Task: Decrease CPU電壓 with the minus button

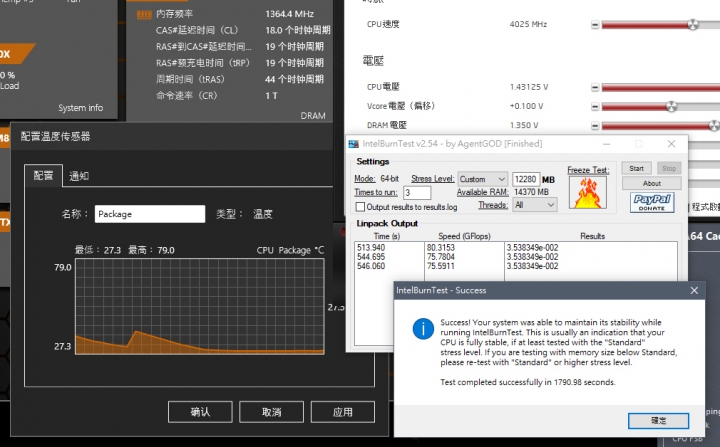Action: (x=595, y=87)
